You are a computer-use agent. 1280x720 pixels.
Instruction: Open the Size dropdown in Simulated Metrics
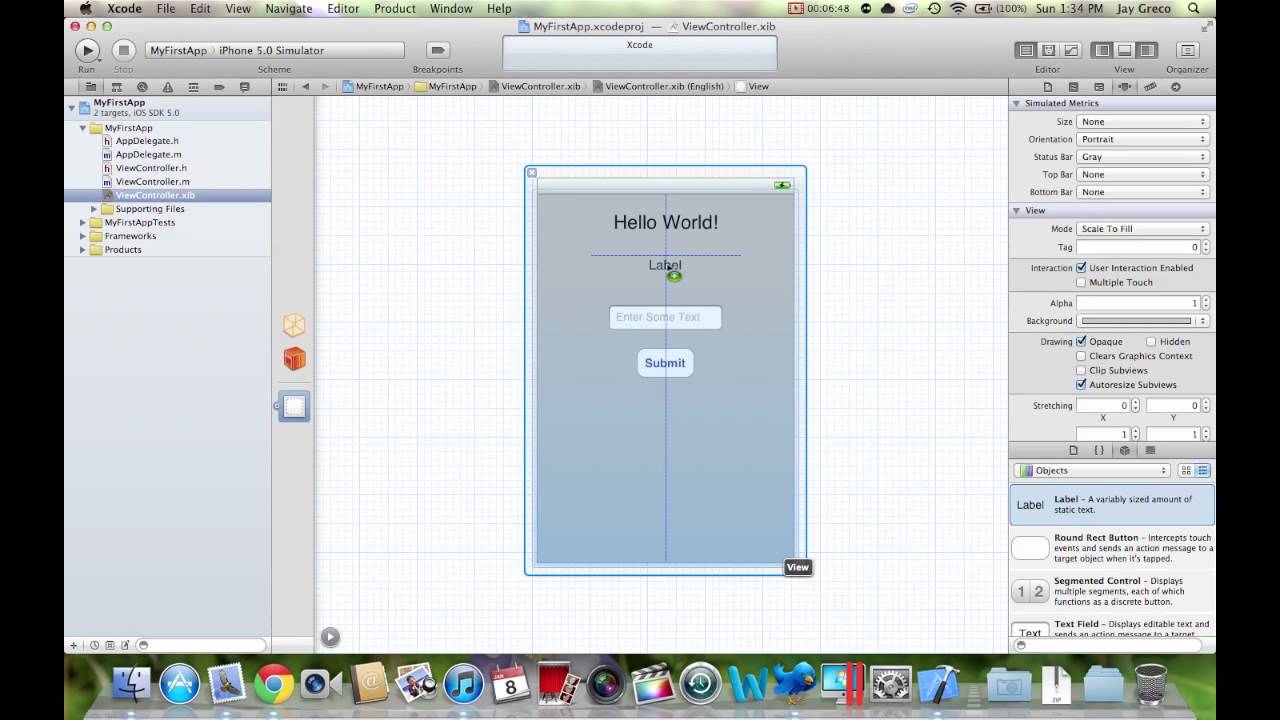tap(1143, 122)
